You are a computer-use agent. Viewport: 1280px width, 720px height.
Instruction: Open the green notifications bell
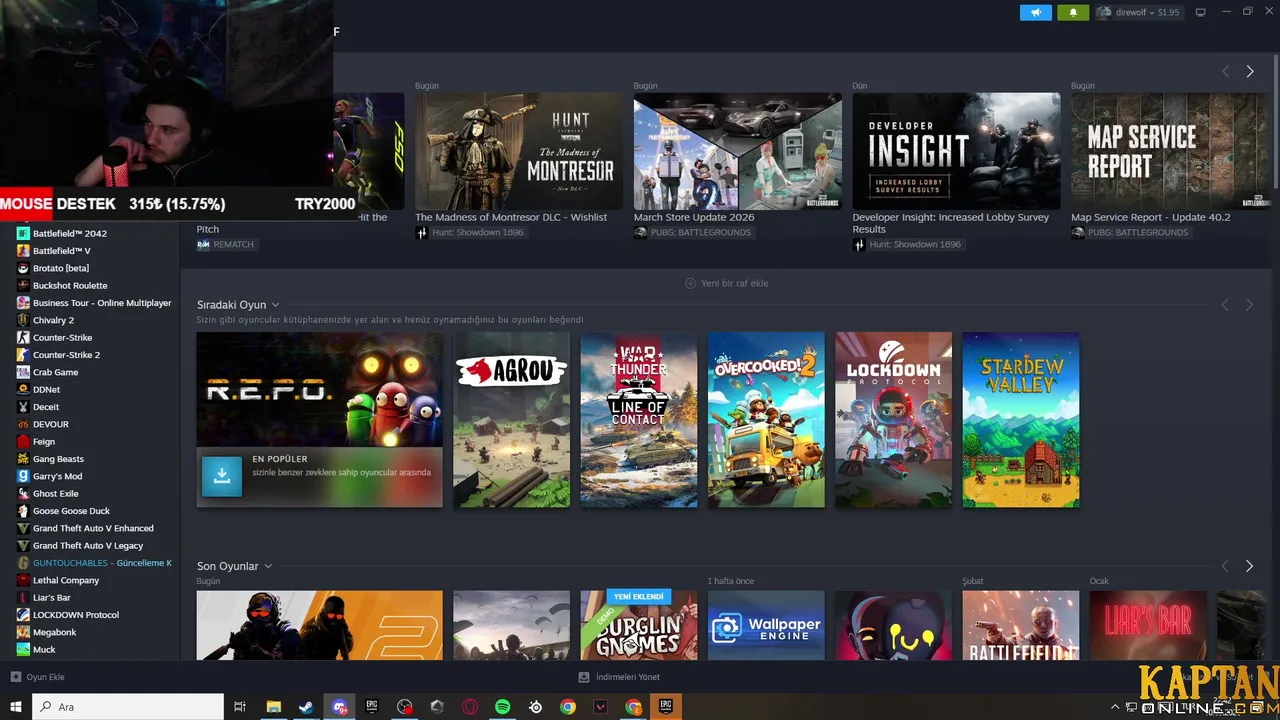click(1073, 12)
